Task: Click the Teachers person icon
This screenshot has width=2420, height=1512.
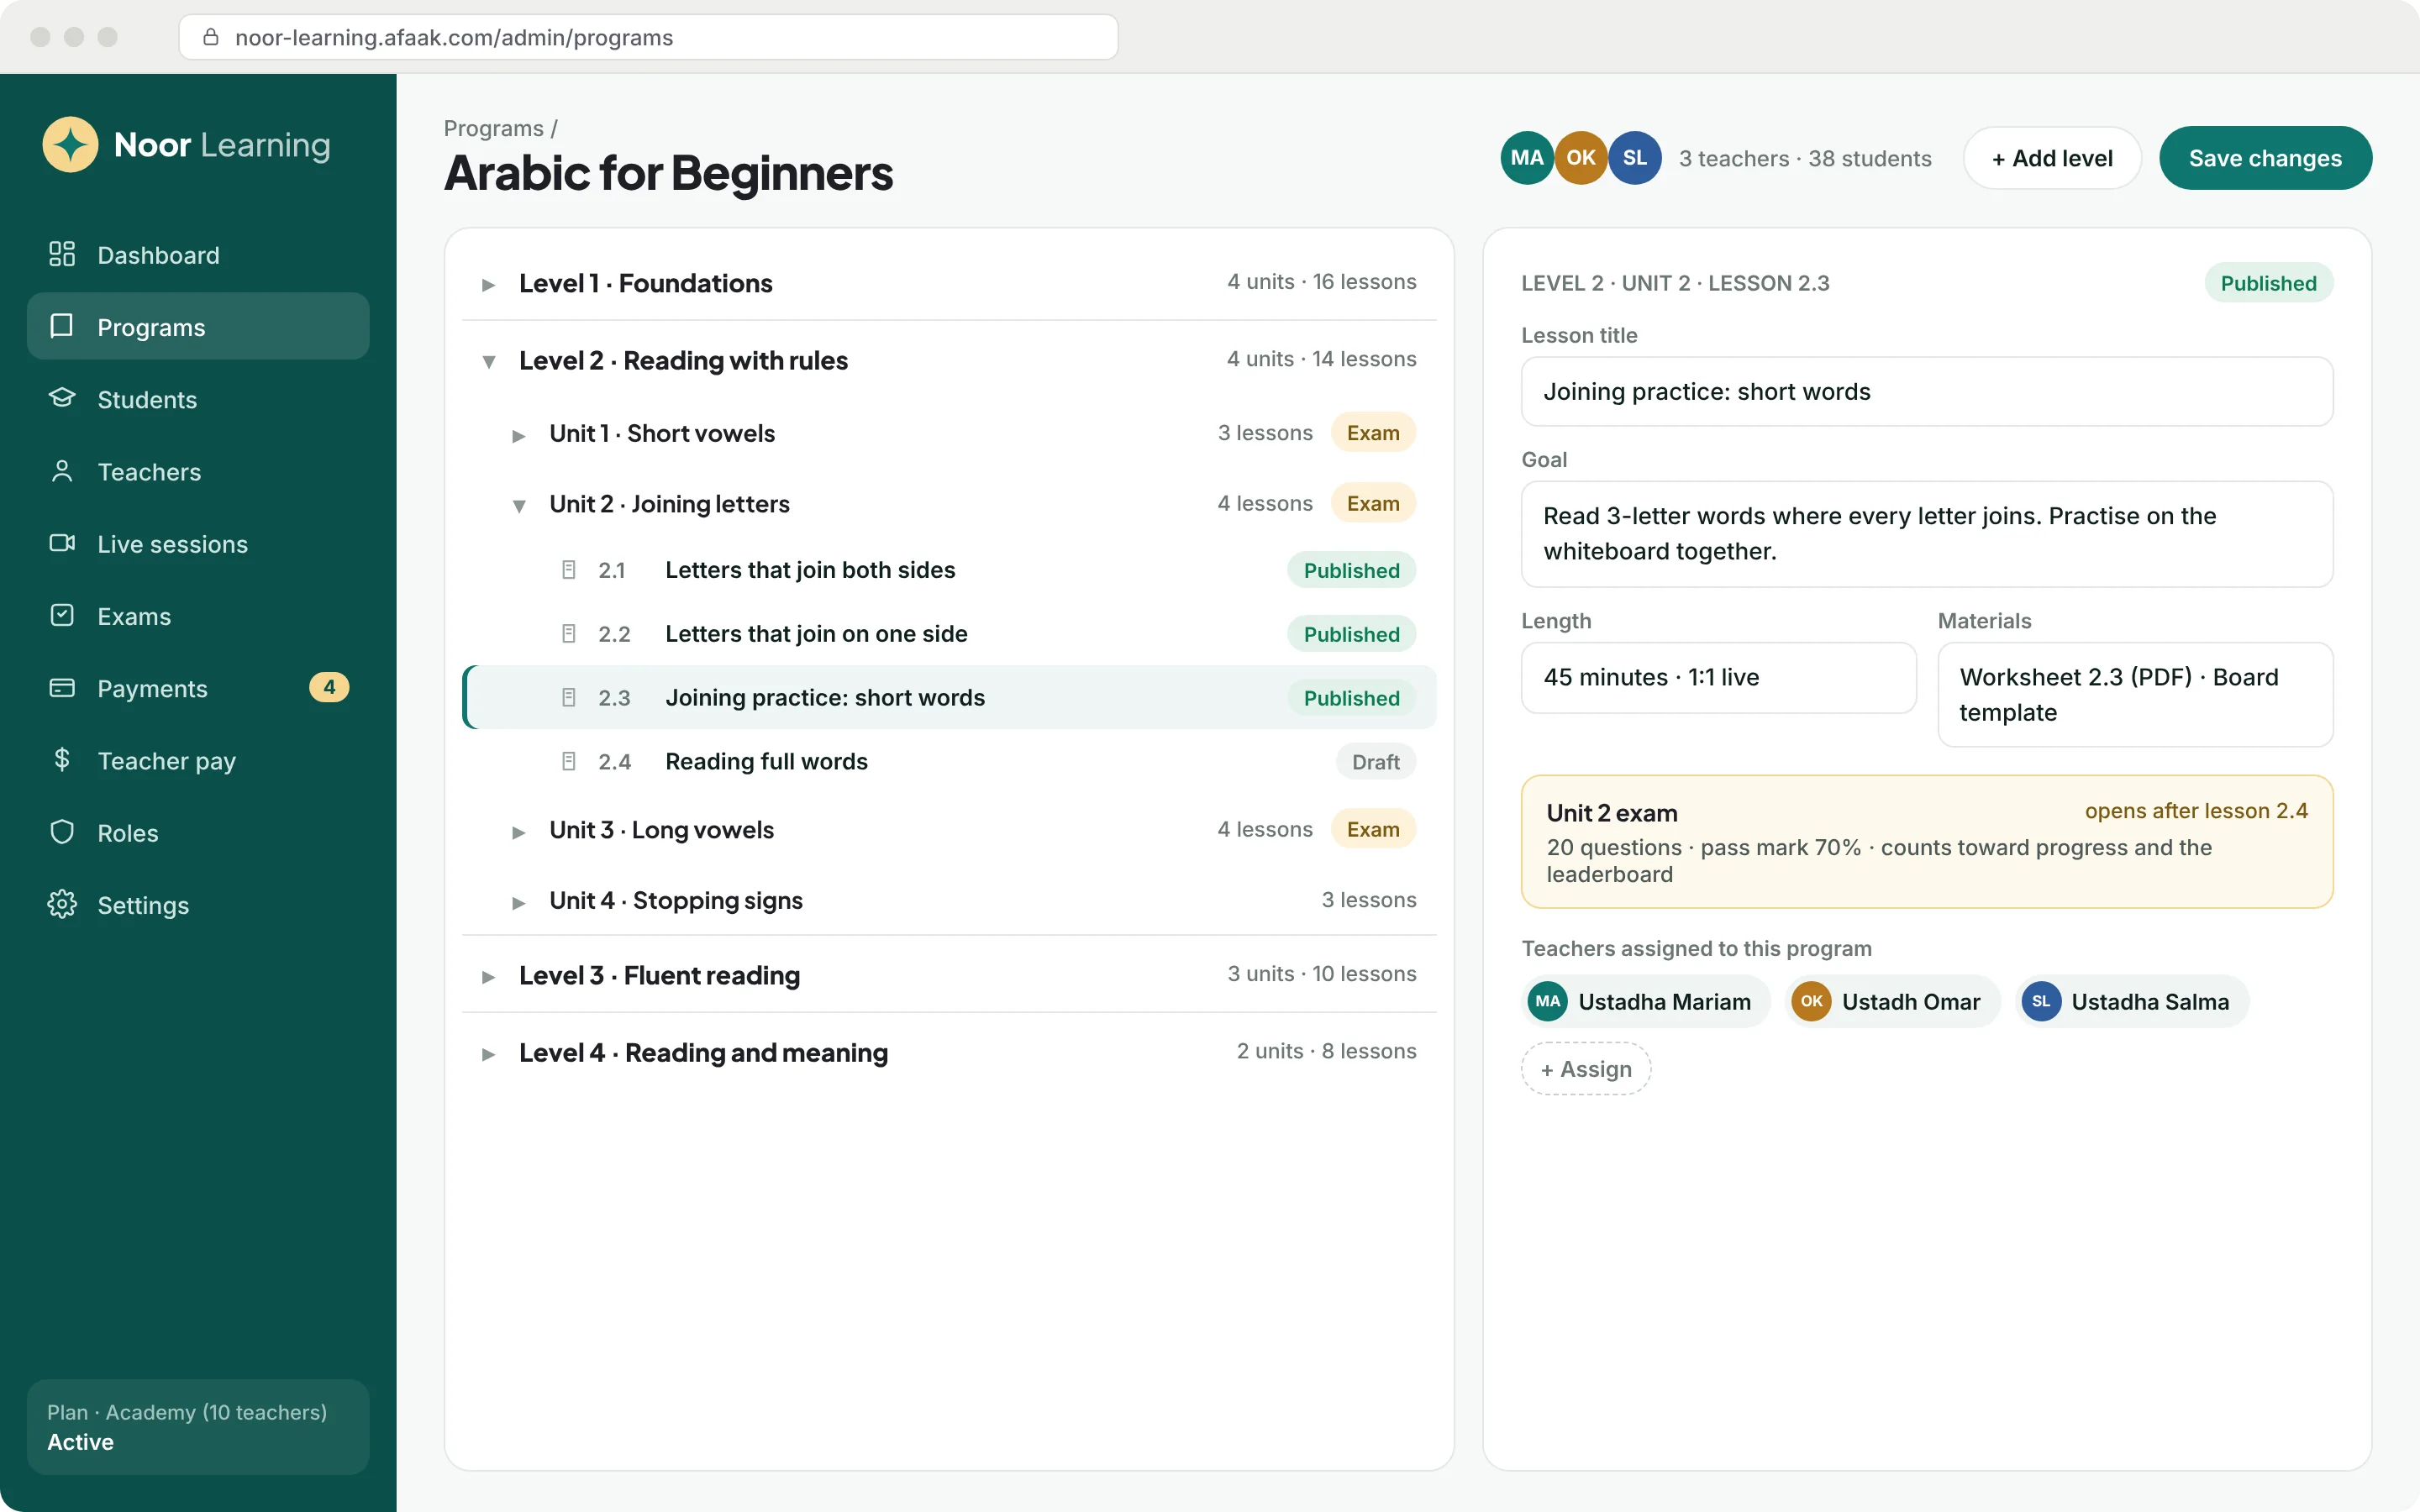Action: point(62,471)
